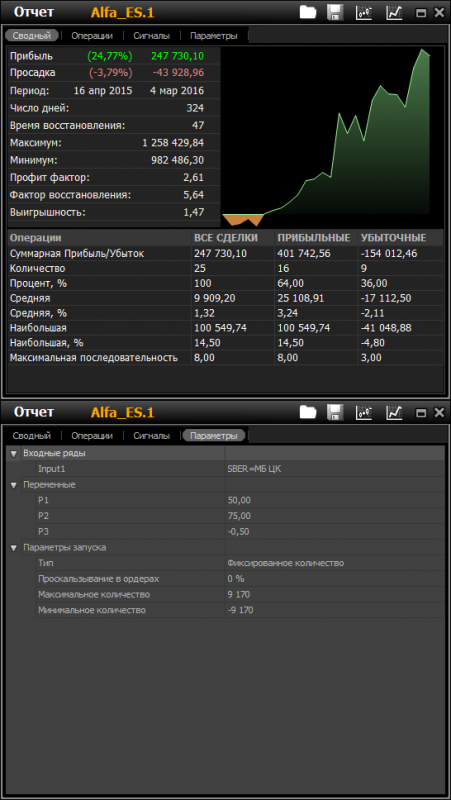Screen dimensions: 451x800
Task: Collapse the Входные ряды section
Action: [14, 453]
